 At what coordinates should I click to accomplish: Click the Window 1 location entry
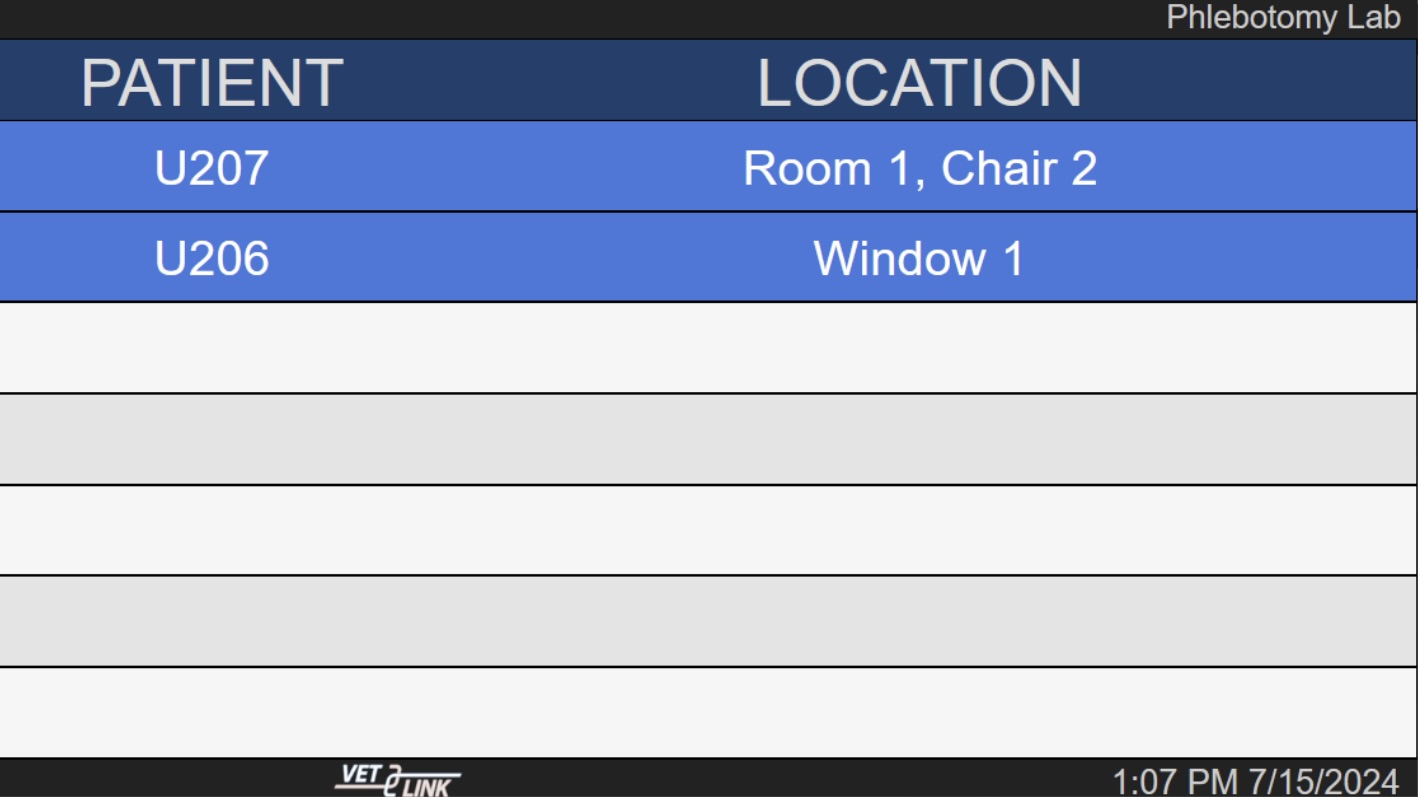tap(919, 258)
